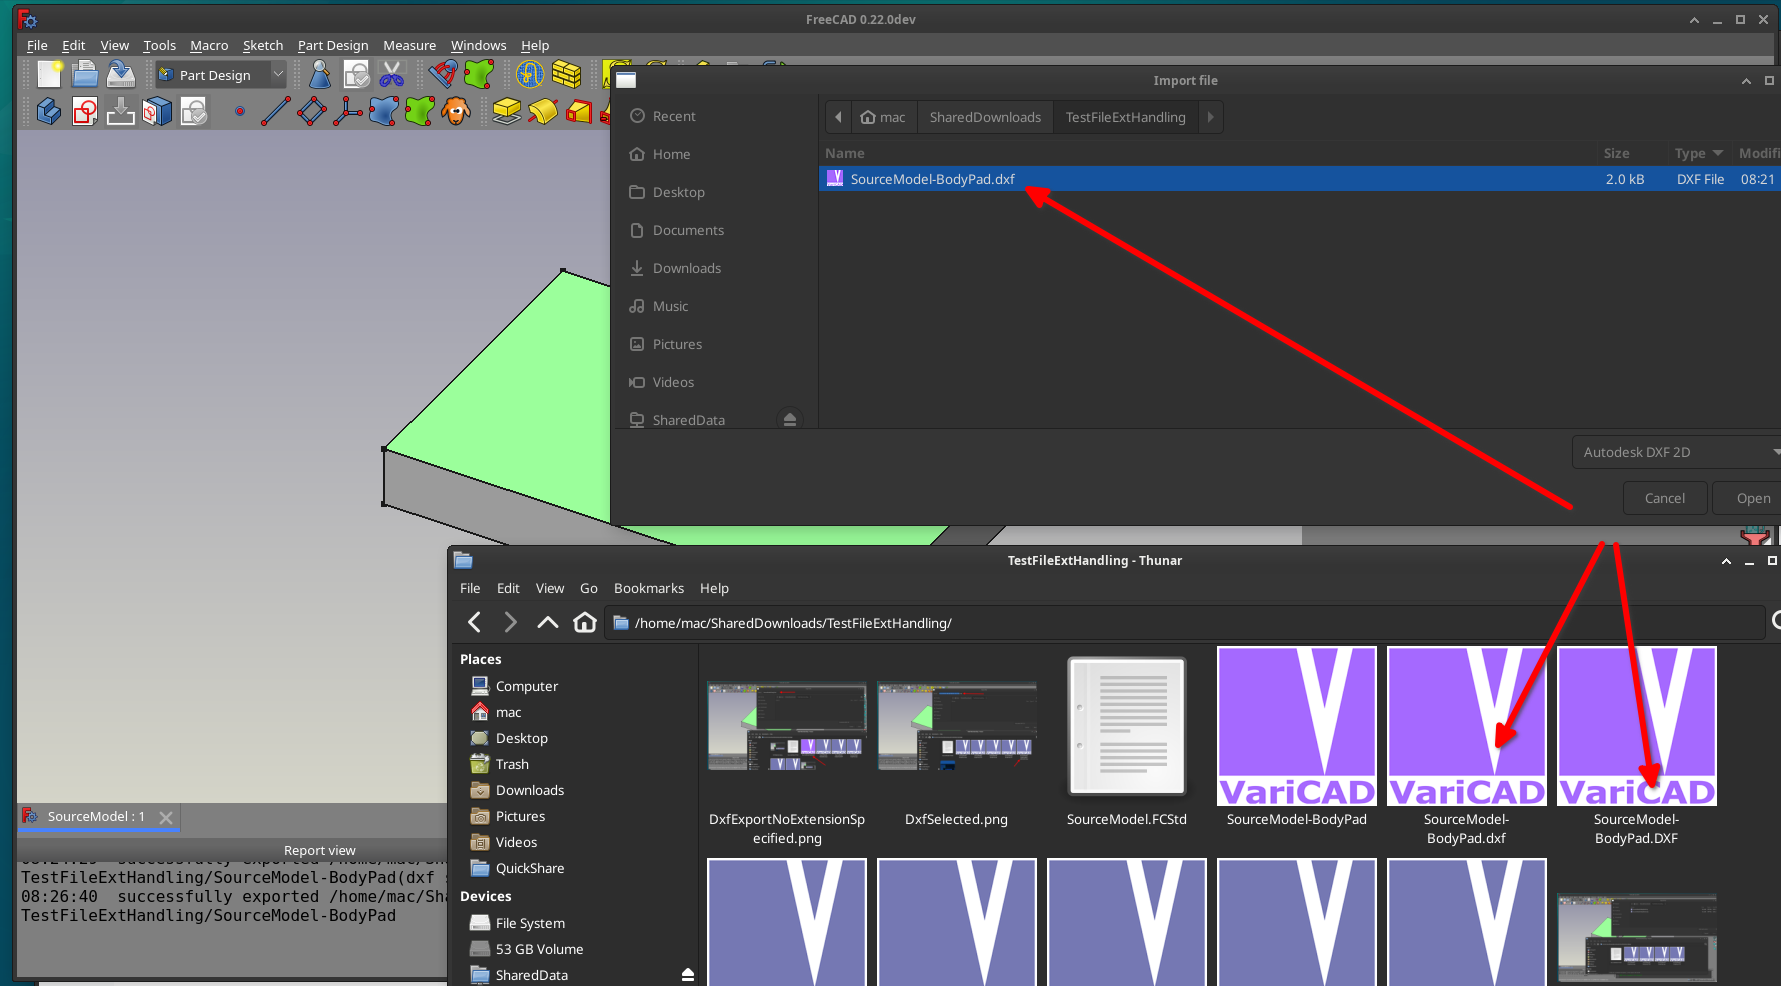
Task: Cancel the Import file dialog
Action: (1664, 497)
